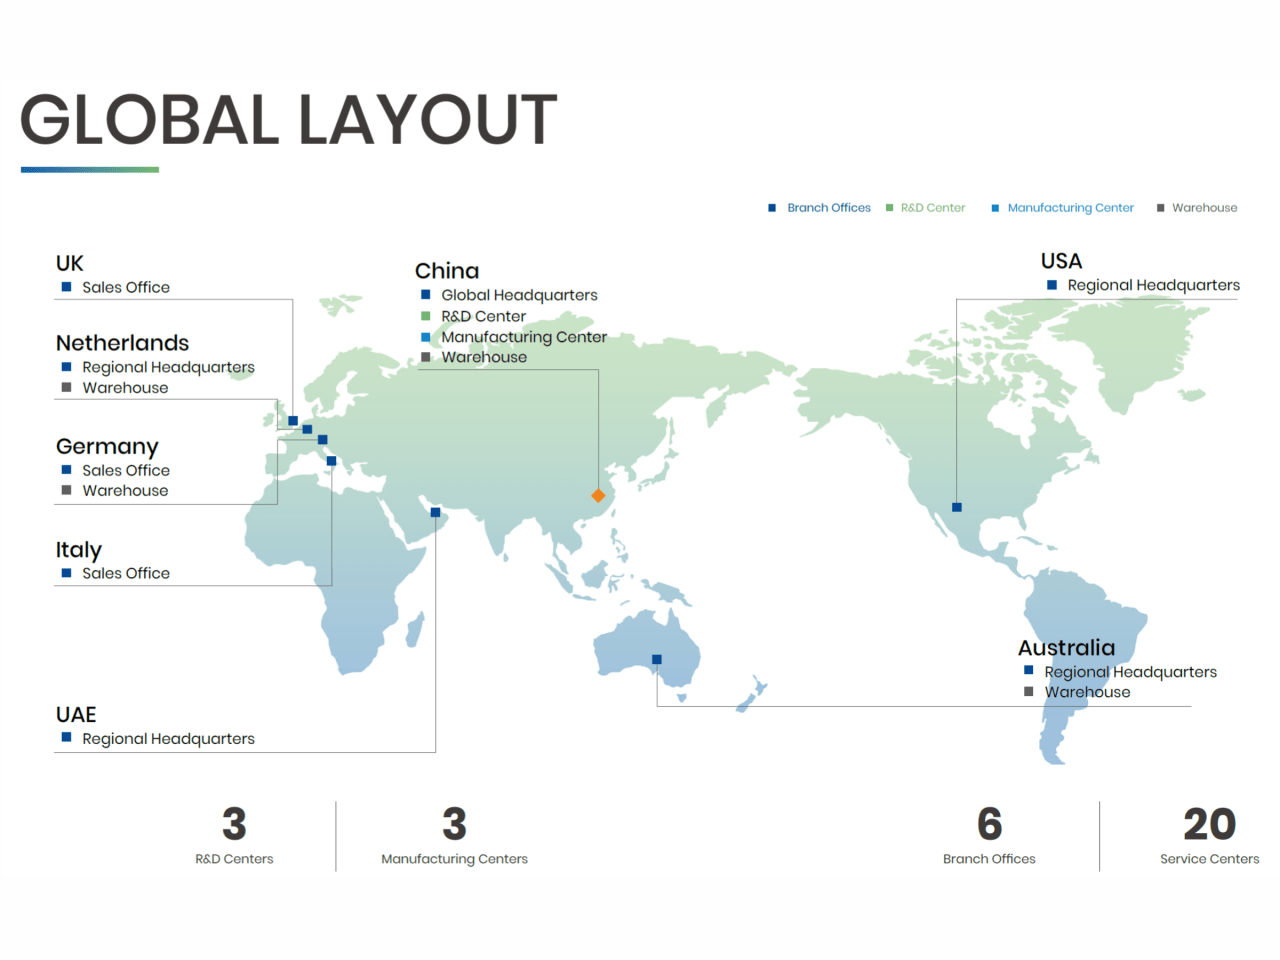Click the Germany Warehouse entry
The width and height of the screenshot is (1280, 960).
[x=125, y=491]
